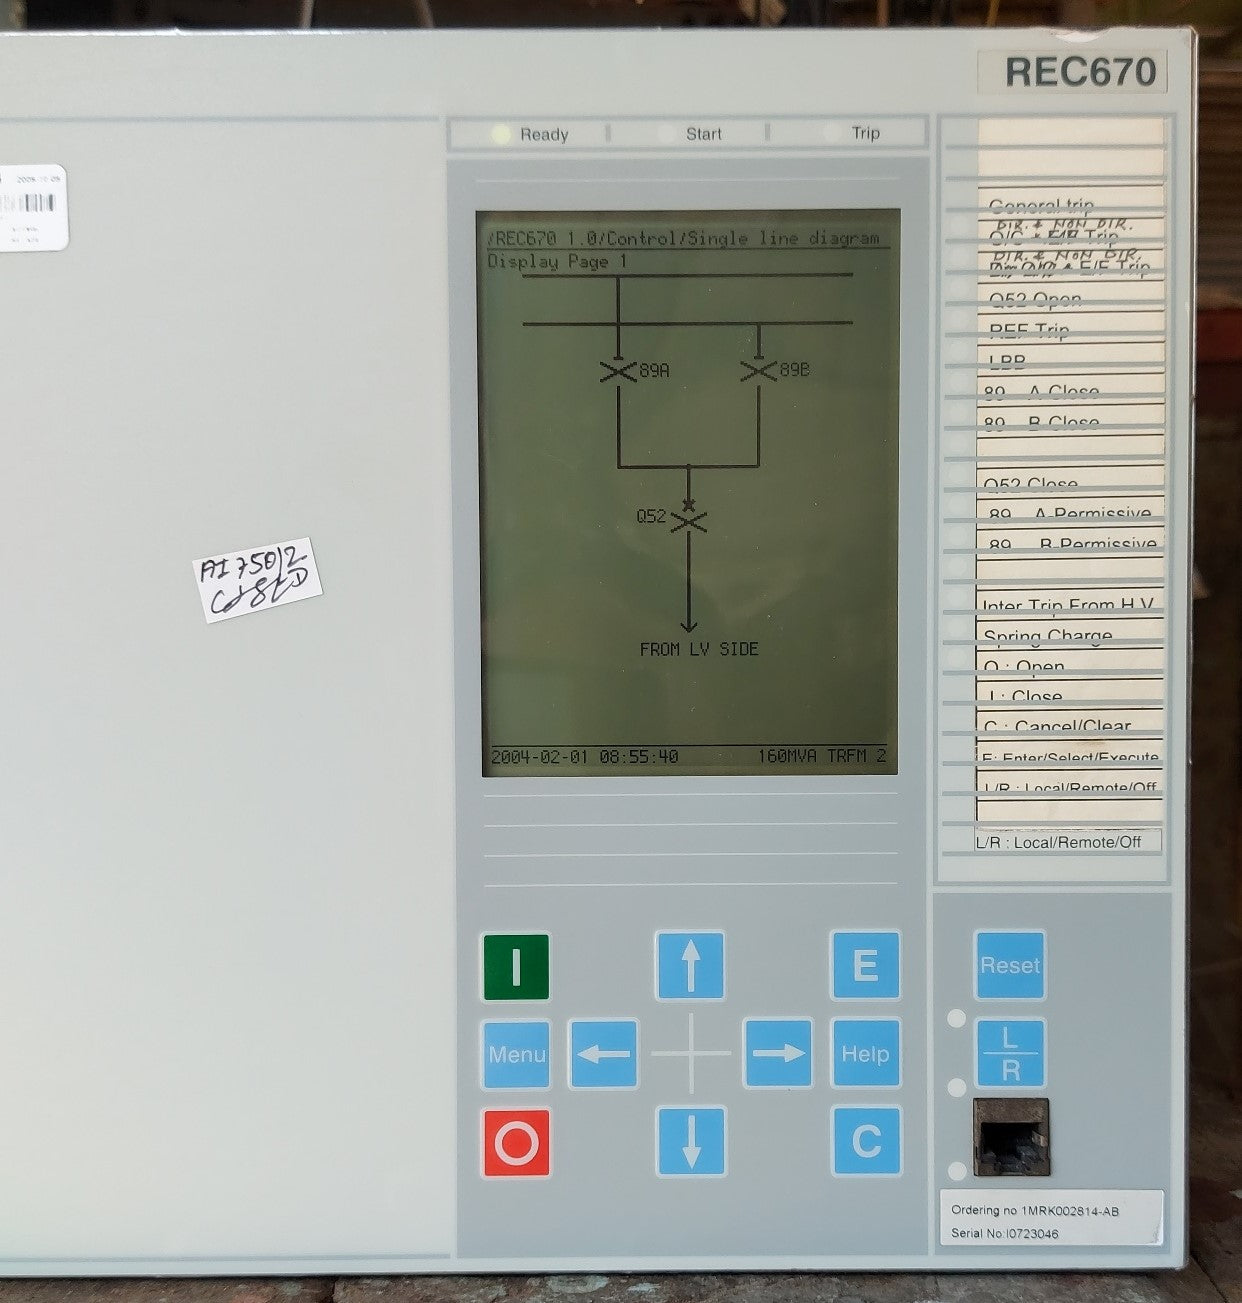This screenshot has height=1303, width=1242.
Task: Click the RJ45 front port
Action: (x=1011, y=1137)
